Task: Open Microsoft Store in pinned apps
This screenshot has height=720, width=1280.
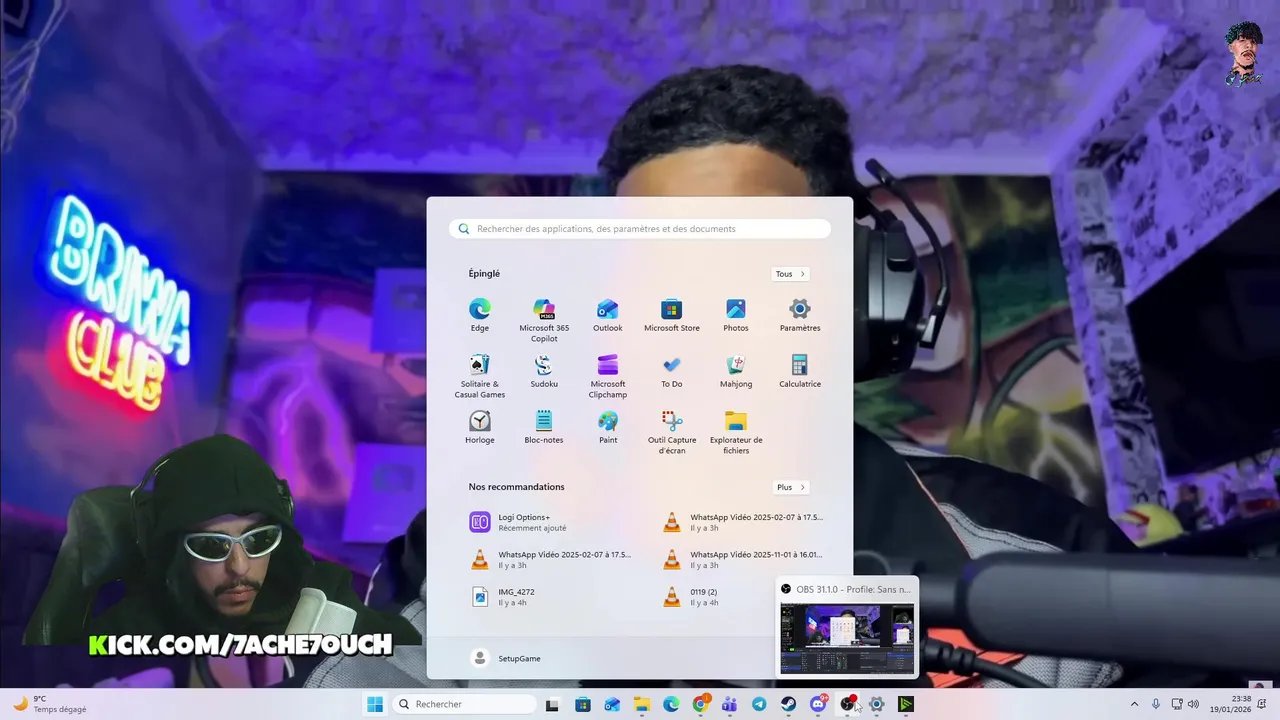Action: tap(672, 315)
